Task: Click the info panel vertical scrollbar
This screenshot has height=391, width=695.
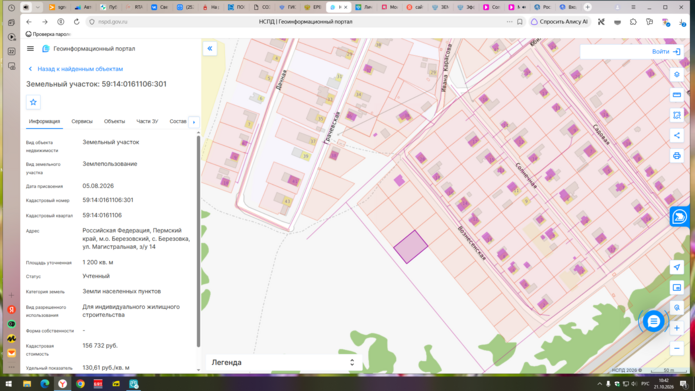Action: [x=198, y=242]
